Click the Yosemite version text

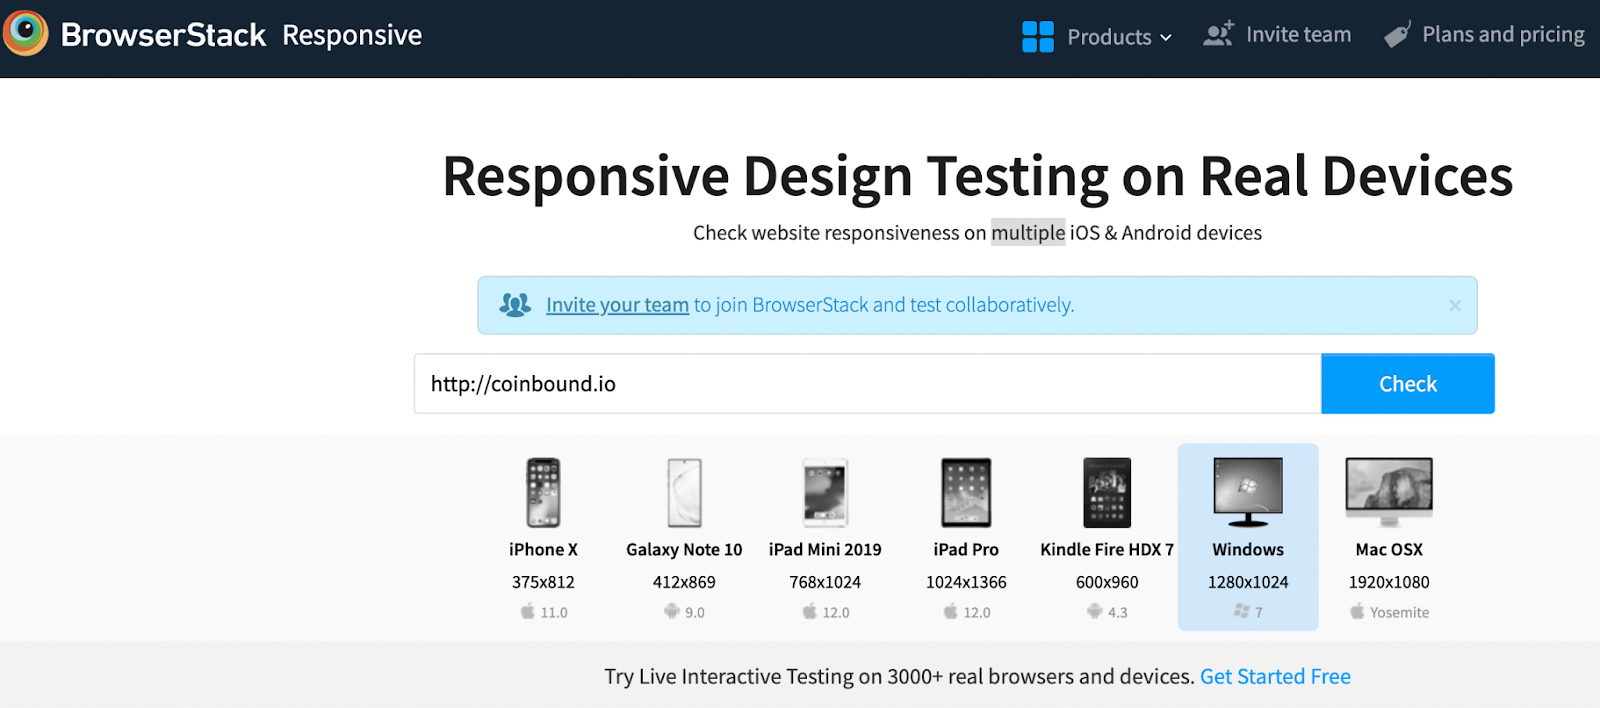tap(1400, 613)
